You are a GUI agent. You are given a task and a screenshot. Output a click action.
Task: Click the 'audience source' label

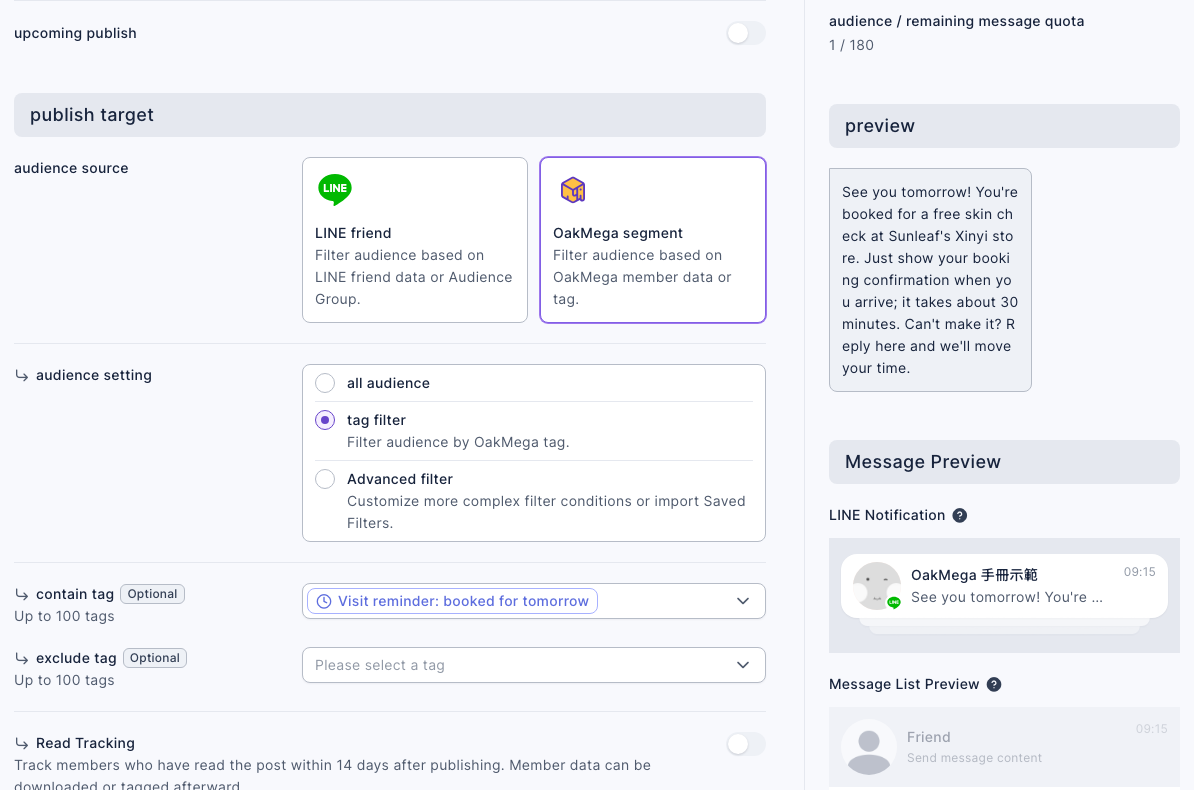(71, 168)
